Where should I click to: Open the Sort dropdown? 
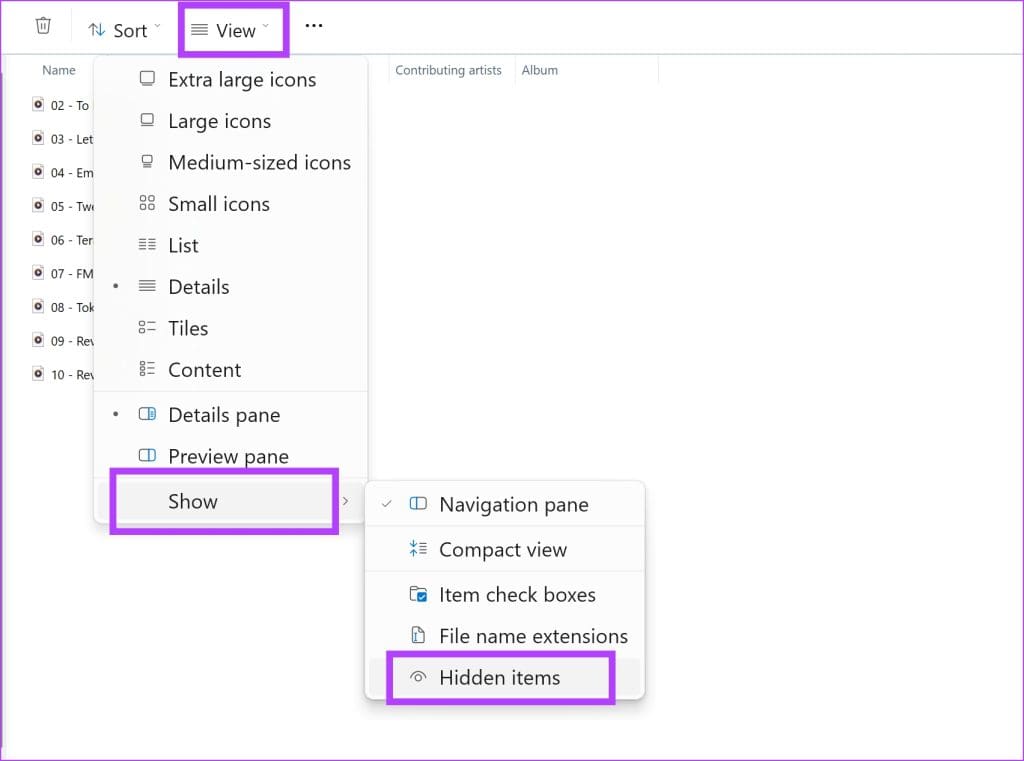click(x=125, y=29)
